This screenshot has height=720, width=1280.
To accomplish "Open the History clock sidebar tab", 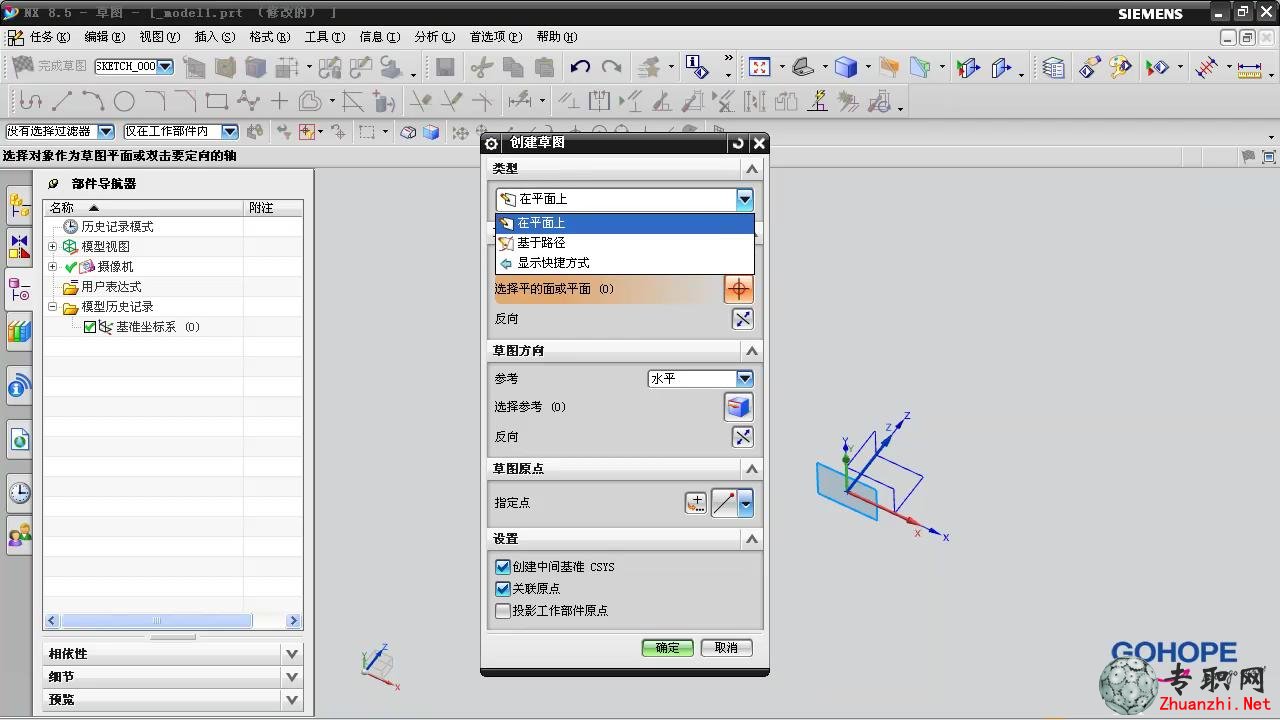I will coord(19,492).
